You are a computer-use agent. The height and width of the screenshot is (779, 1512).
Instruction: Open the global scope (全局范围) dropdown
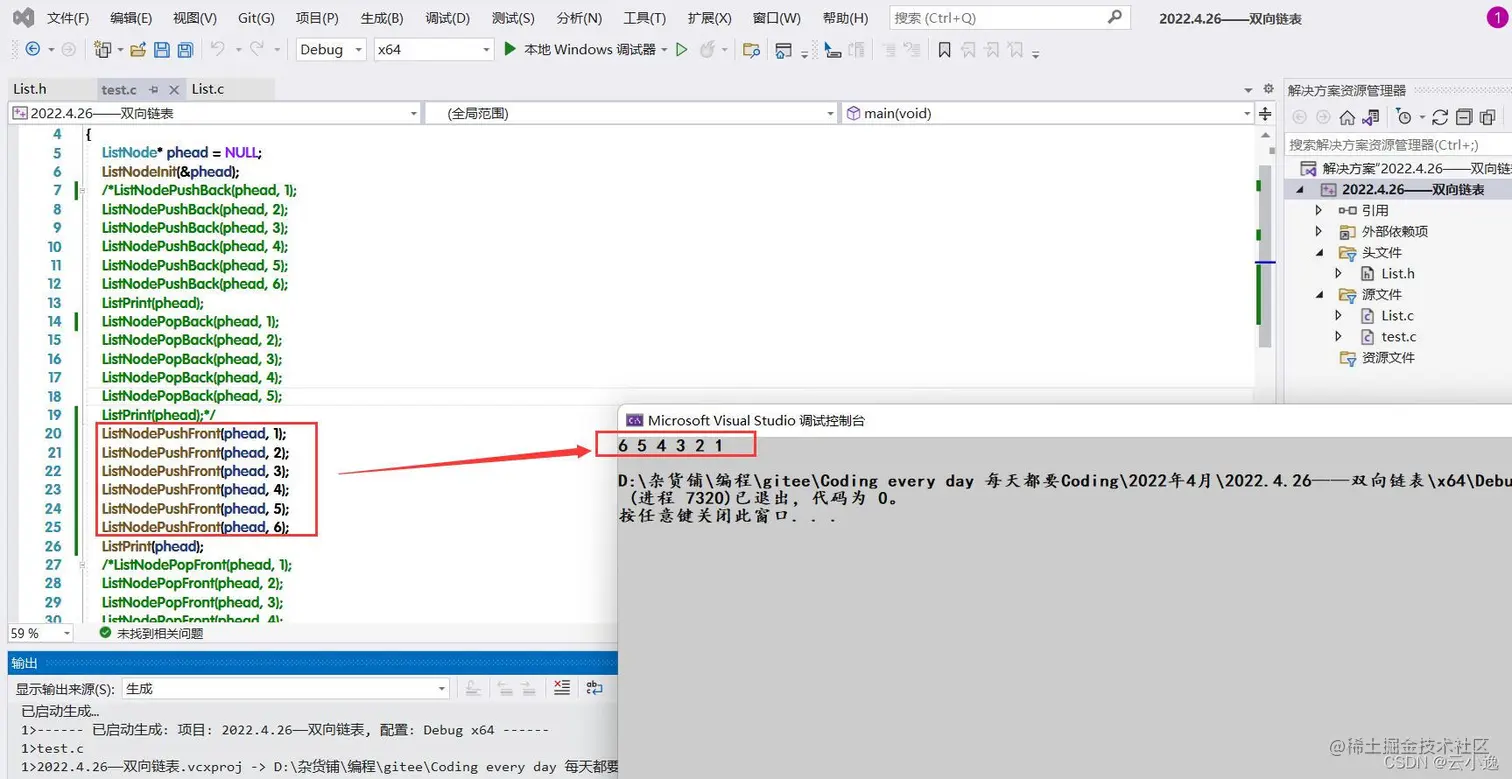click(632, 113)
